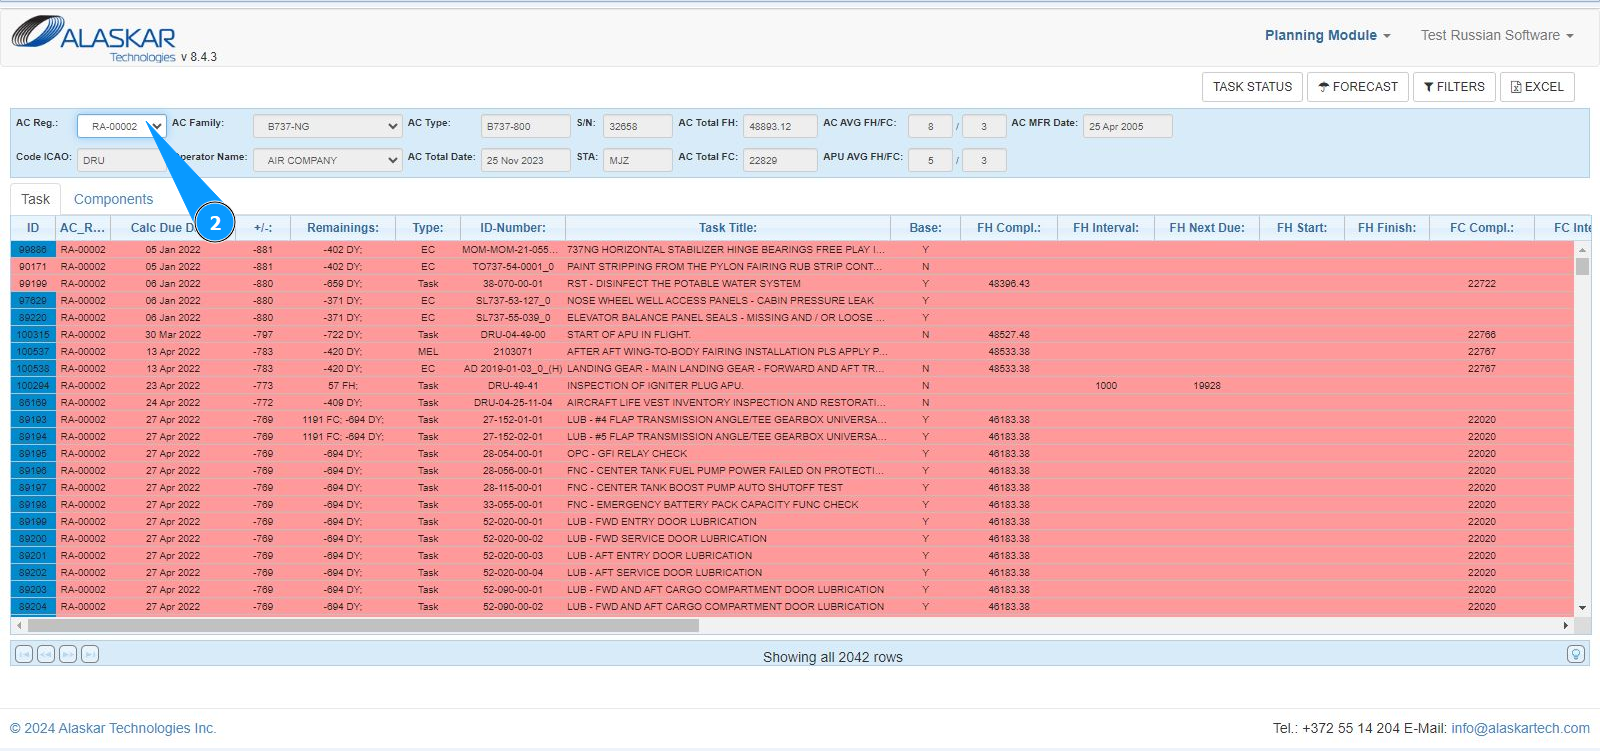
Task: Open the FILTERS panel
Action: pyautogui.click(x=1455, y=87)
